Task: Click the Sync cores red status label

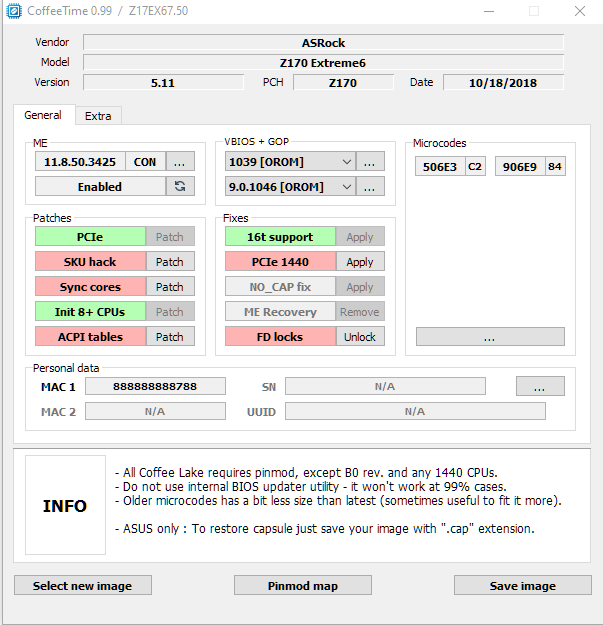Action: [90, 287]
